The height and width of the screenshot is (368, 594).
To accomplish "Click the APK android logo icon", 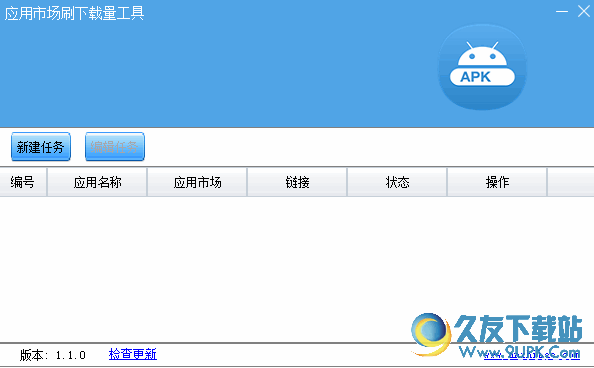I will 482,67.
